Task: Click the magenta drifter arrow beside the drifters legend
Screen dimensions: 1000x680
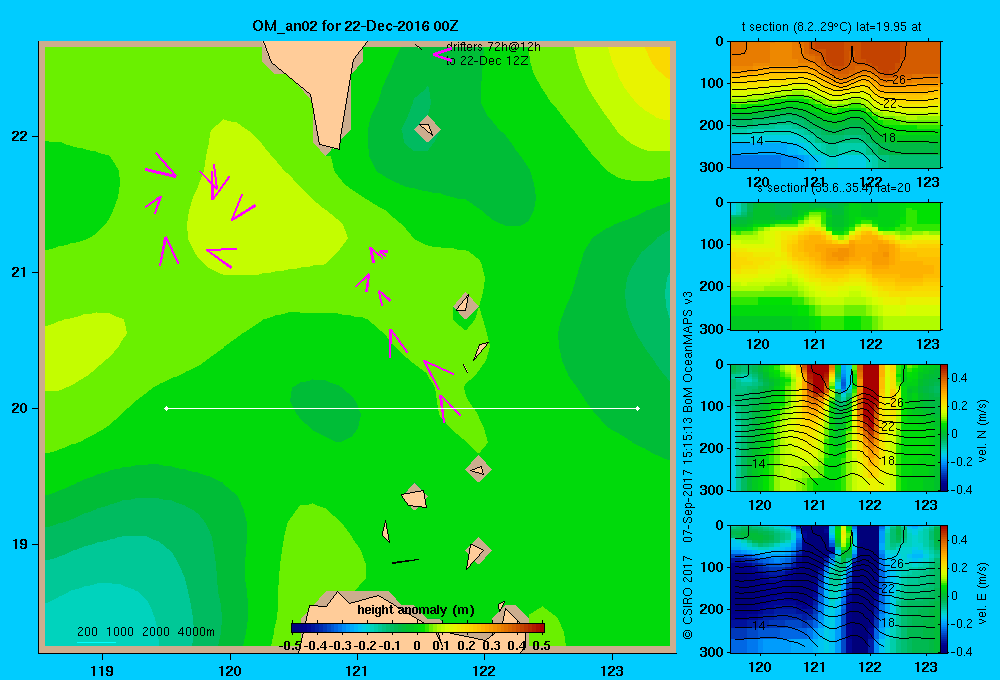Action: [442, 54]
